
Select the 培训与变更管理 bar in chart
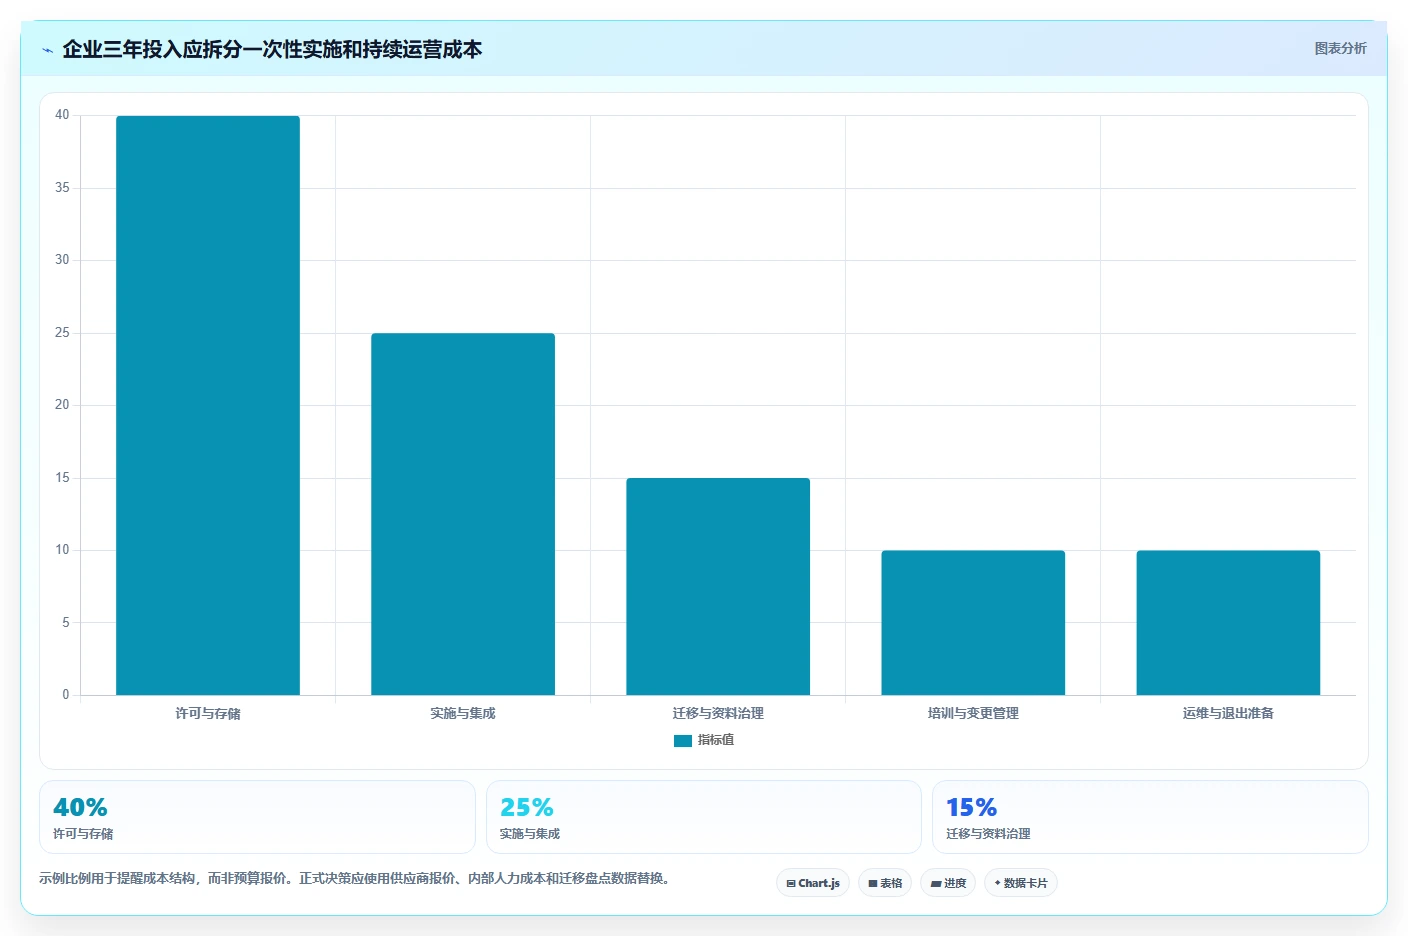coord(973,622)
